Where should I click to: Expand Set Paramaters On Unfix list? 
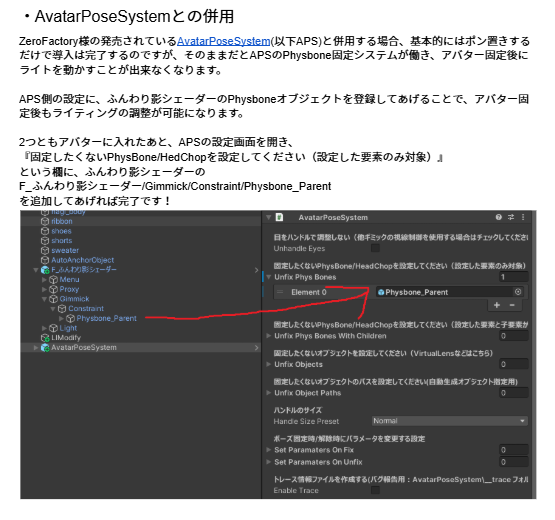pos(269,462)
